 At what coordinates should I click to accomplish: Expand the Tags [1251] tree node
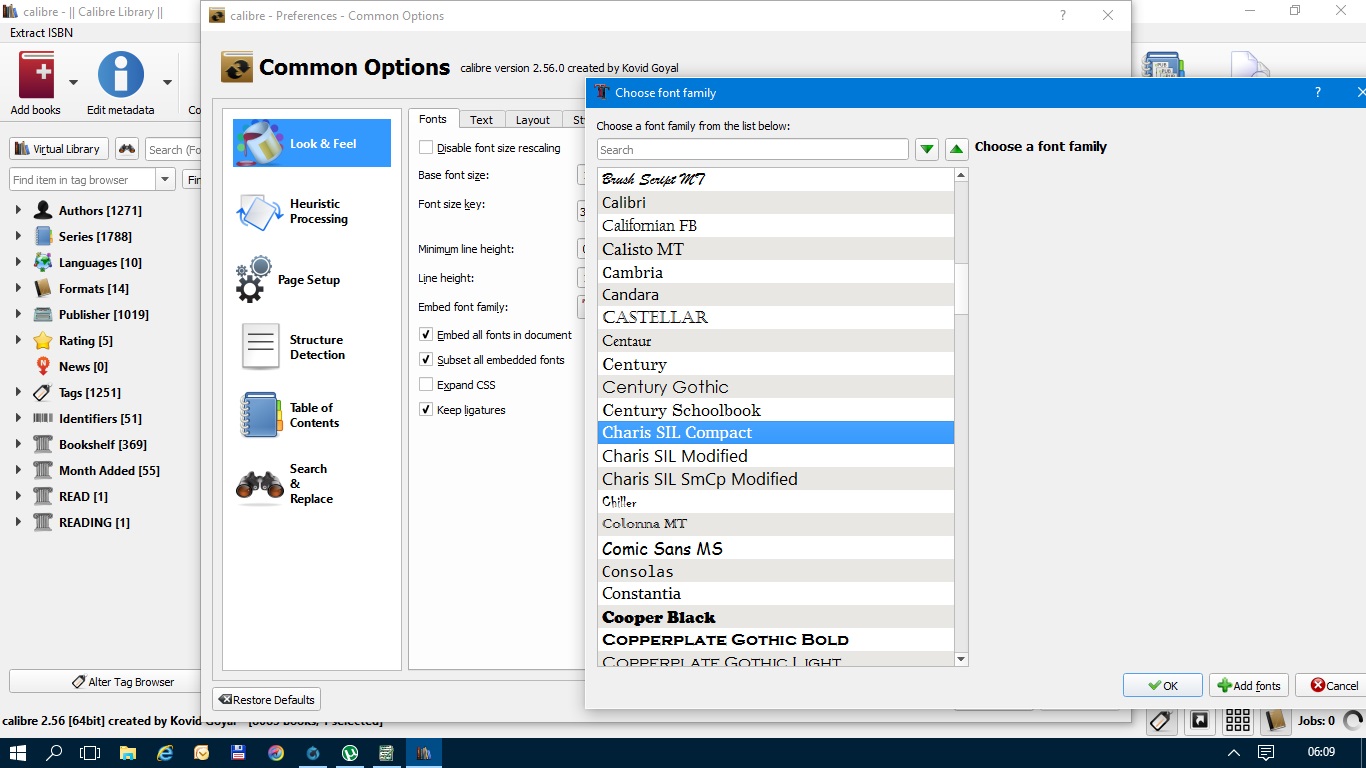coord(18,392)
